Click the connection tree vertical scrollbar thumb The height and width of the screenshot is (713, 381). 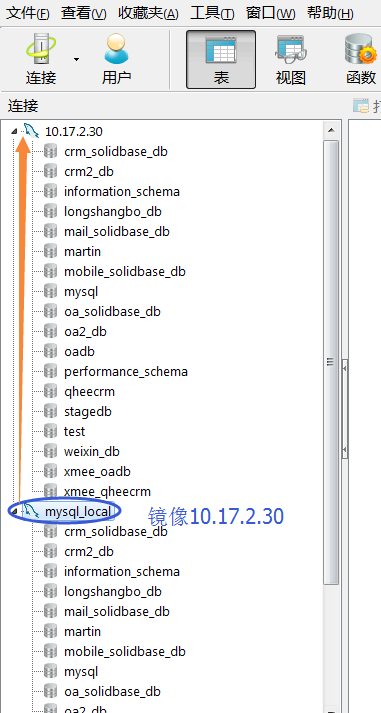[331, 362]
